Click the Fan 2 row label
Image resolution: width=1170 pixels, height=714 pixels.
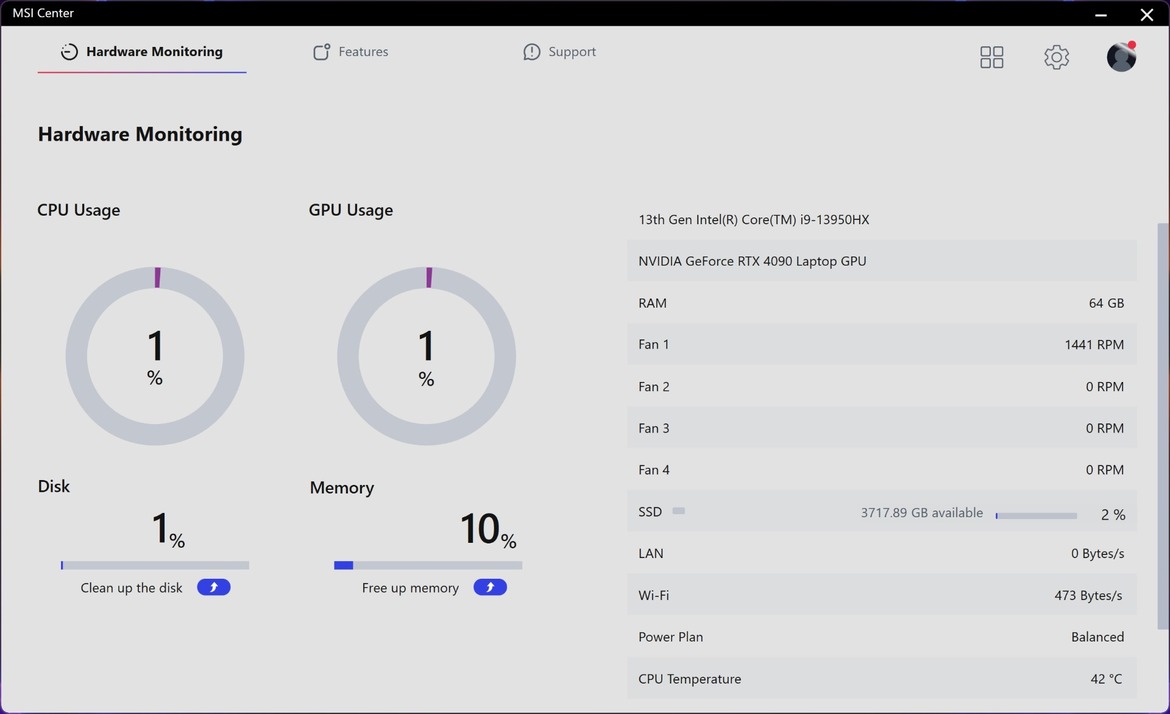tap(654, 386)
